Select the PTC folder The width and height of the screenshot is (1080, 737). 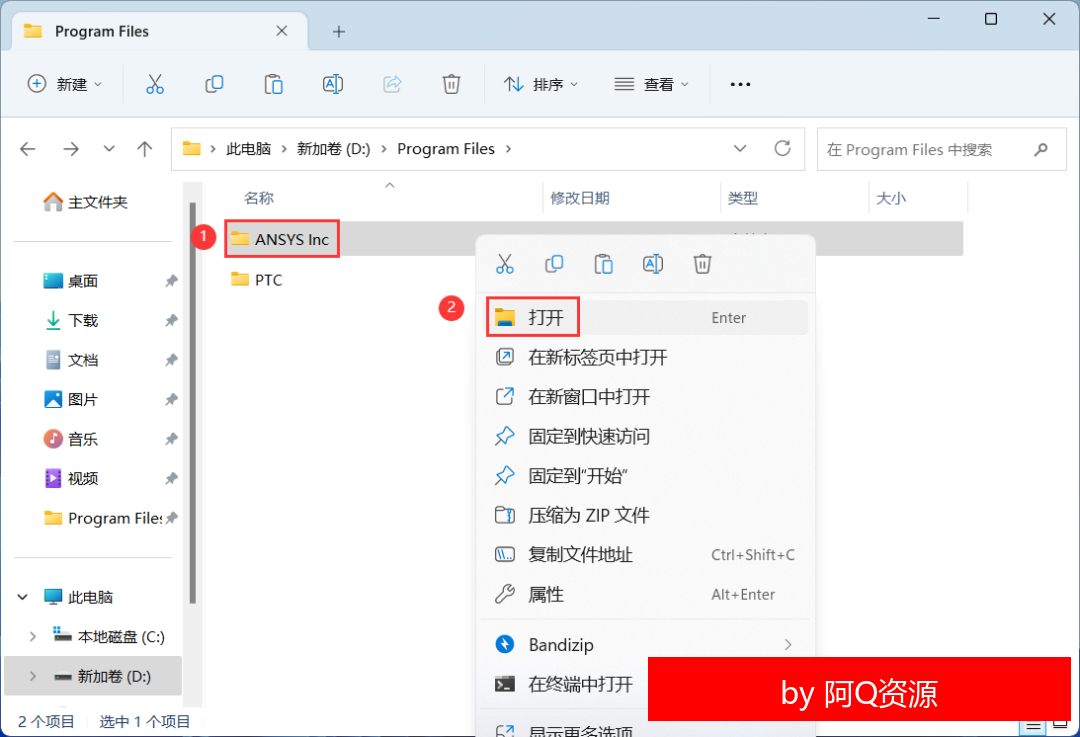click(x=268, y=280)
